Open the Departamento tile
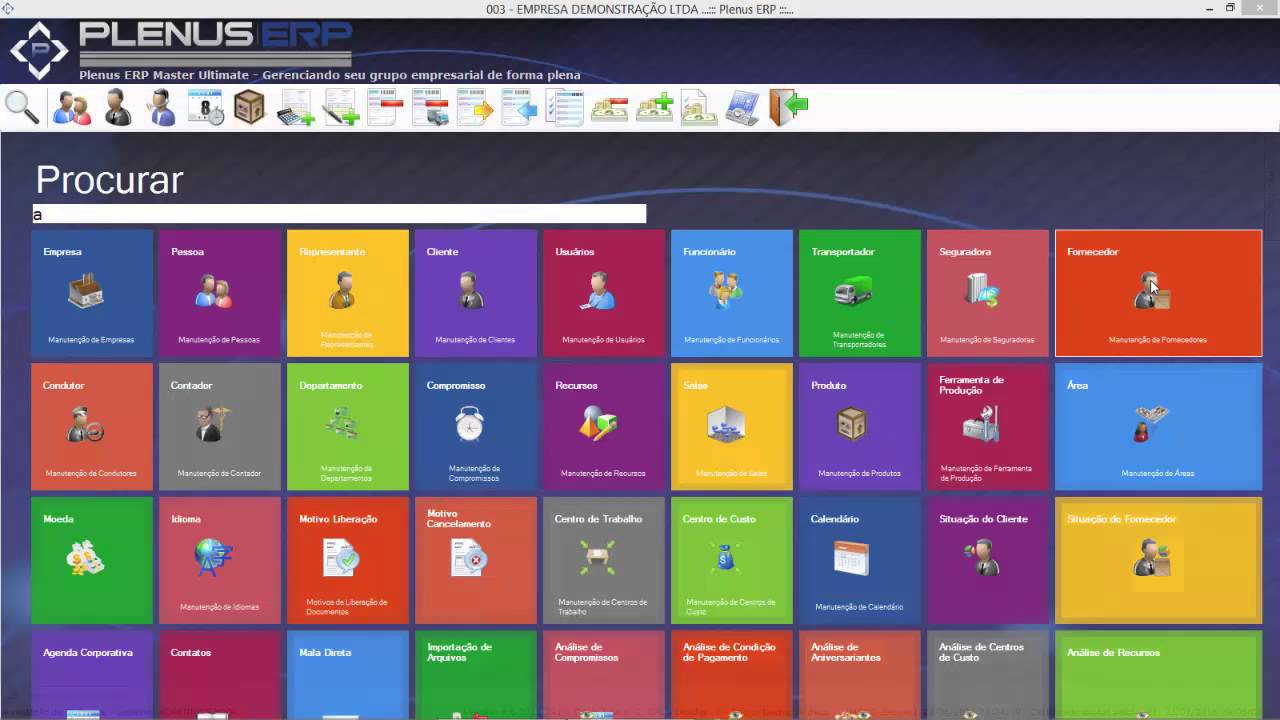The height and width of the screenshot is (720, 1280). [x=348, y=427]
